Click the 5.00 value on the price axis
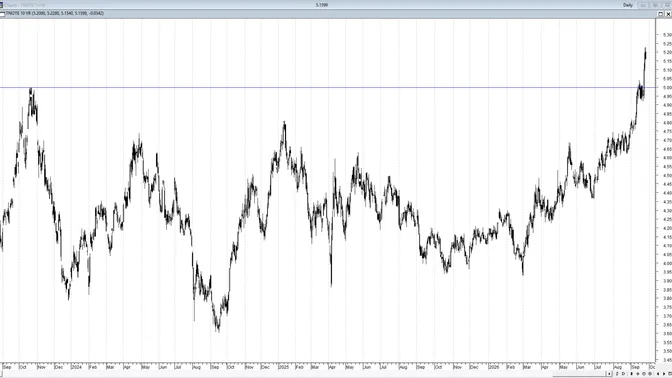672x378 pixels. coord(667,87)
